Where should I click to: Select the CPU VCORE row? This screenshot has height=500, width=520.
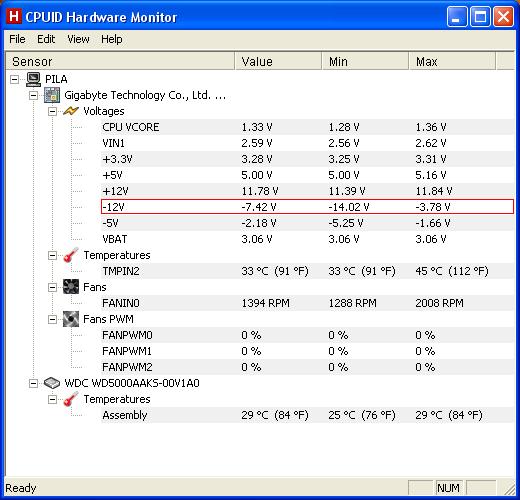(307, 127)
